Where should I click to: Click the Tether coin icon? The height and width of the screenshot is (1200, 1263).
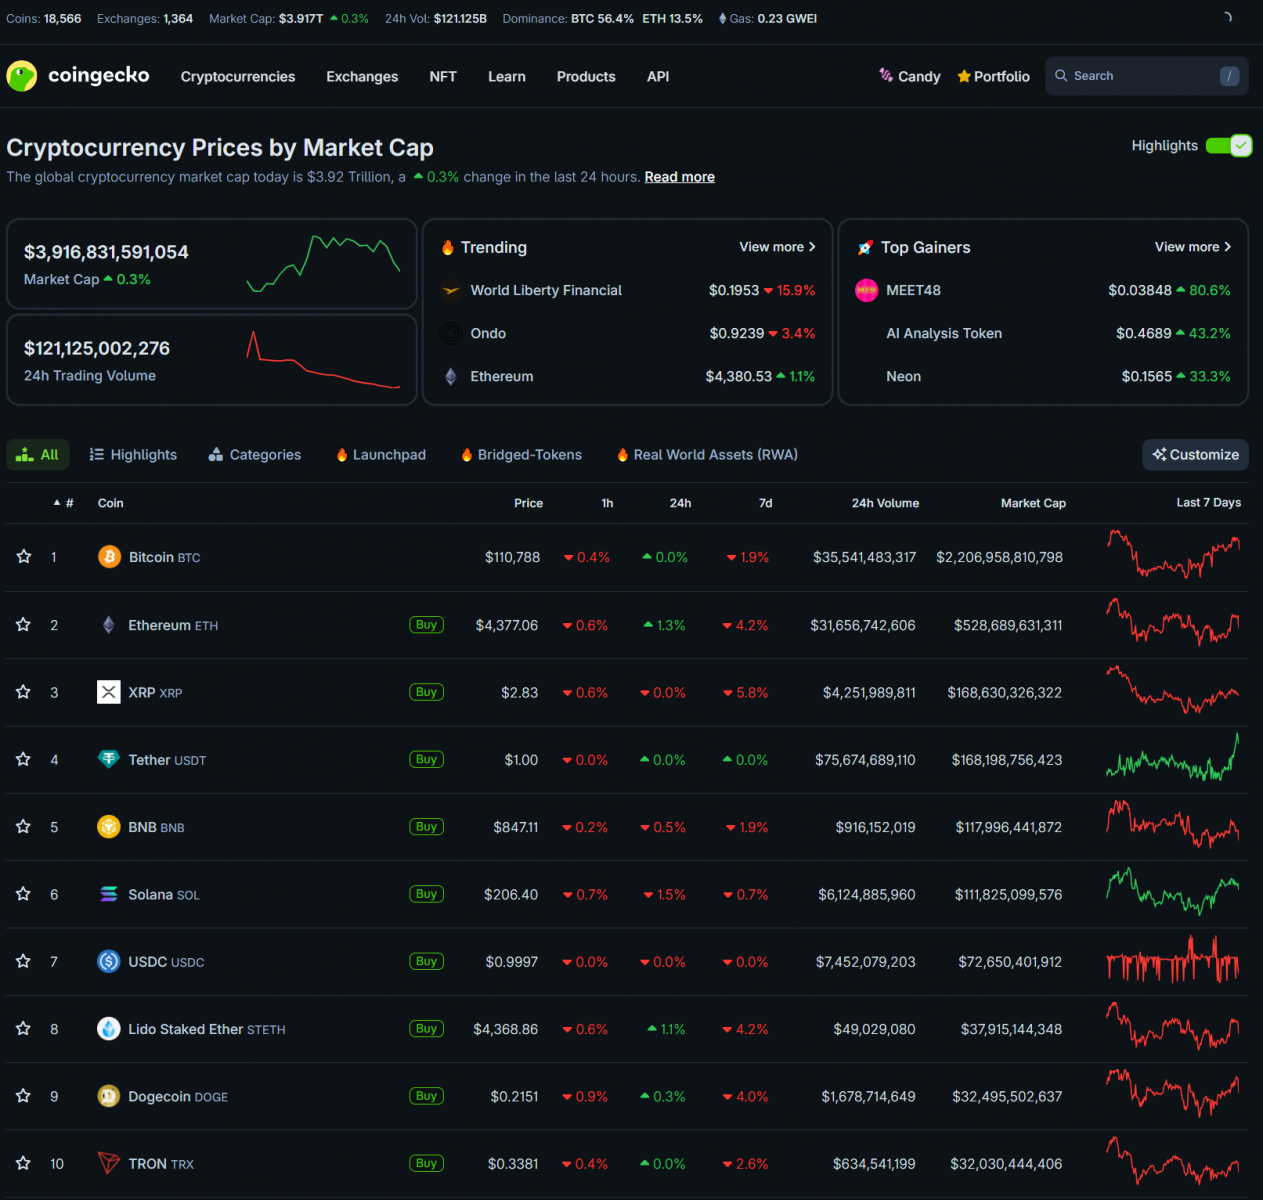point(109,760)
